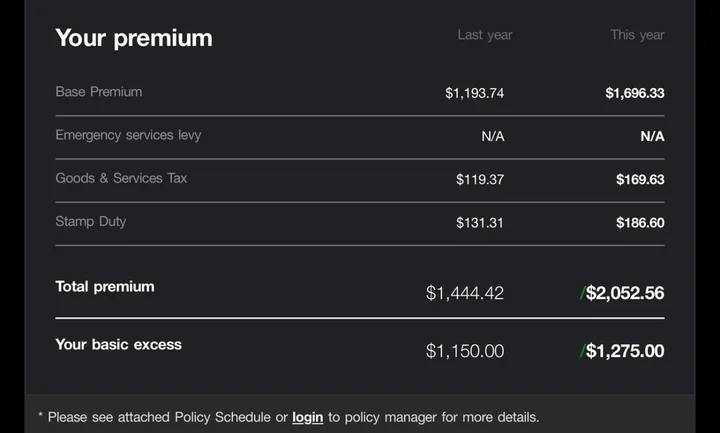Viewport: 720px width, 433px height.
Task: Click the Total premium row label
Action: point(105,287)
